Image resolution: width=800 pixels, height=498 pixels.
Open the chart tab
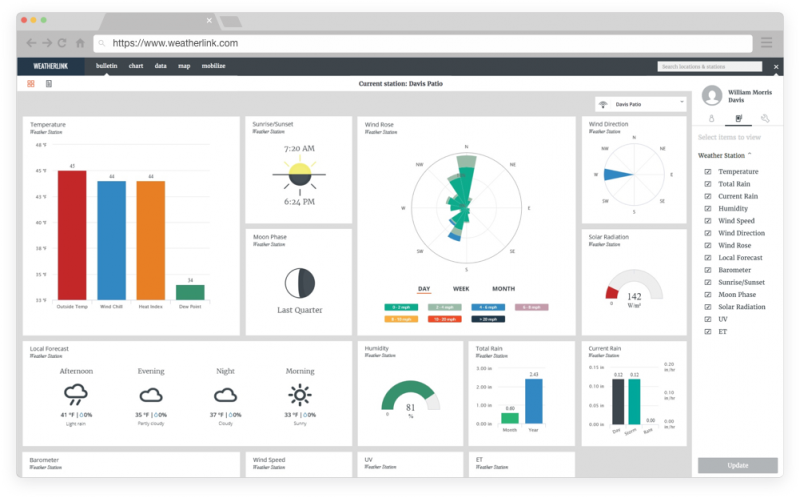[x=136, y=66]
